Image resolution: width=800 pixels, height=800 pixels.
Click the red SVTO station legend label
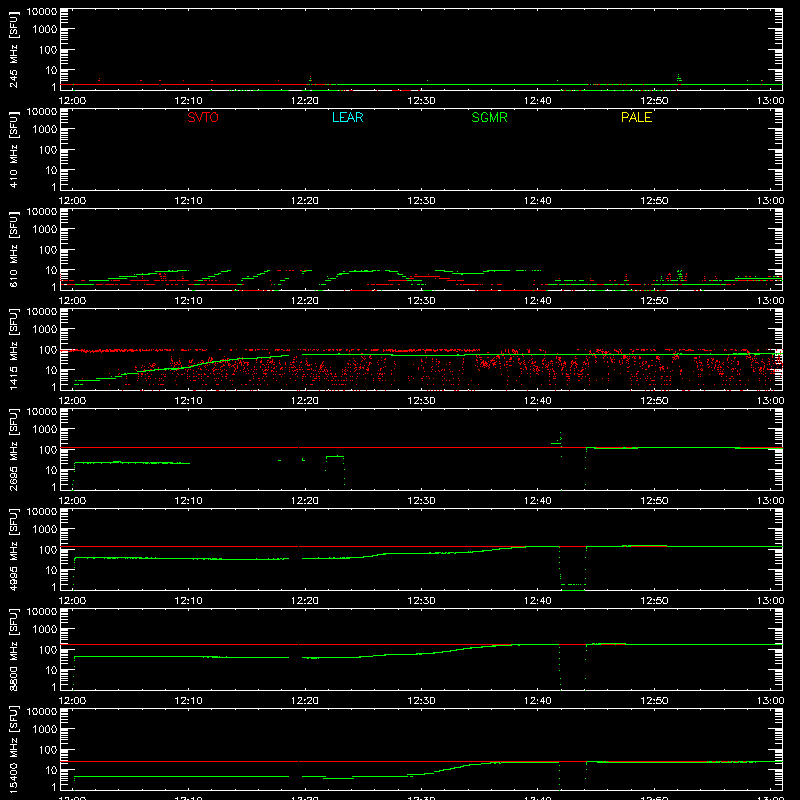pos(203,117)
